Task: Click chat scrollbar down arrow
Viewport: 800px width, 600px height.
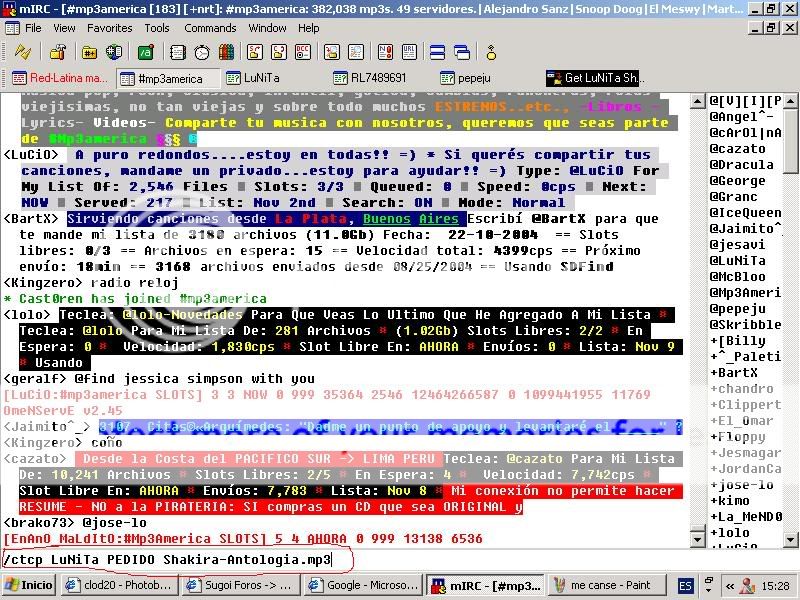Action: (697, 539)
